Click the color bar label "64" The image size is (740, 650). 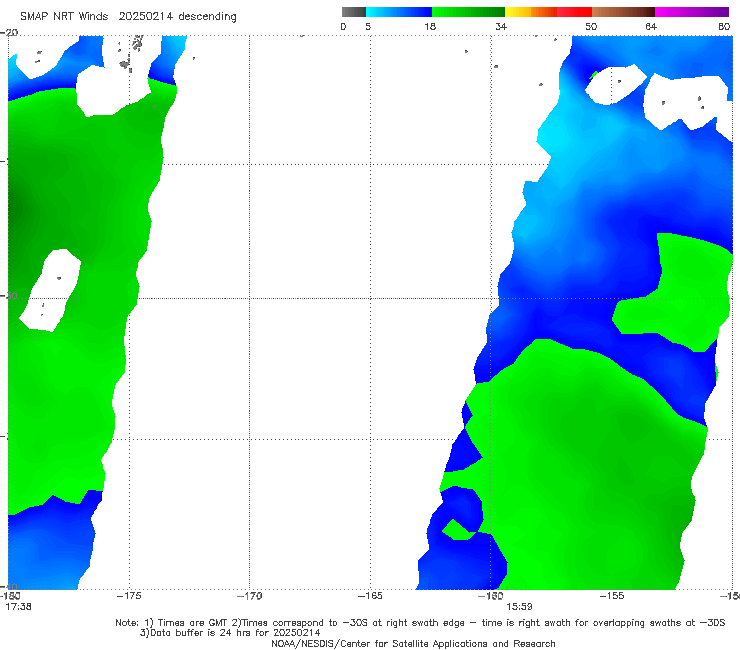coord(651,26)
